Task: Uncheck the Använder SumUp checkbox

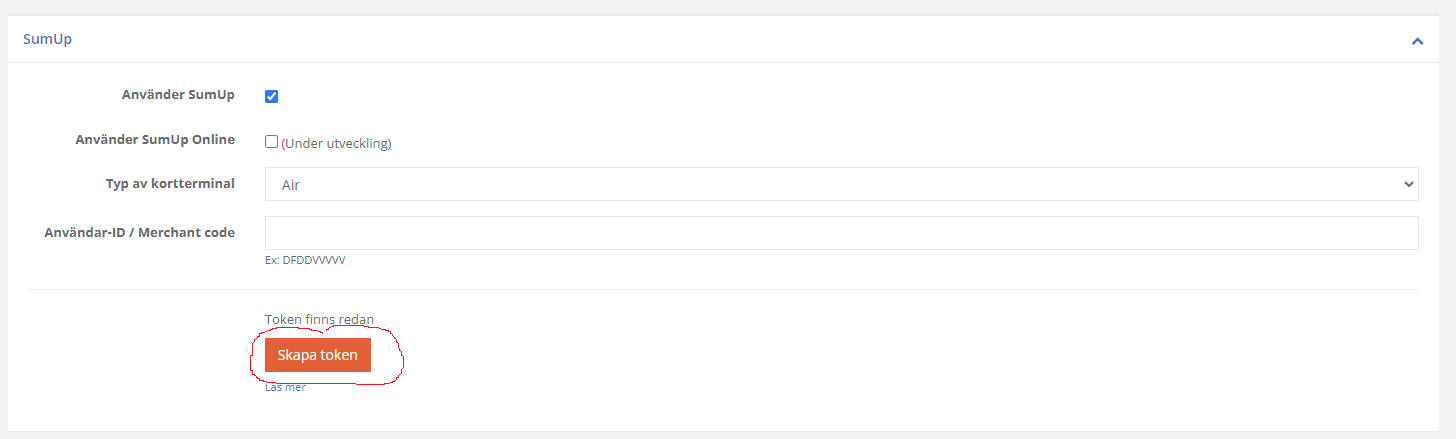Action: point(271,96)
